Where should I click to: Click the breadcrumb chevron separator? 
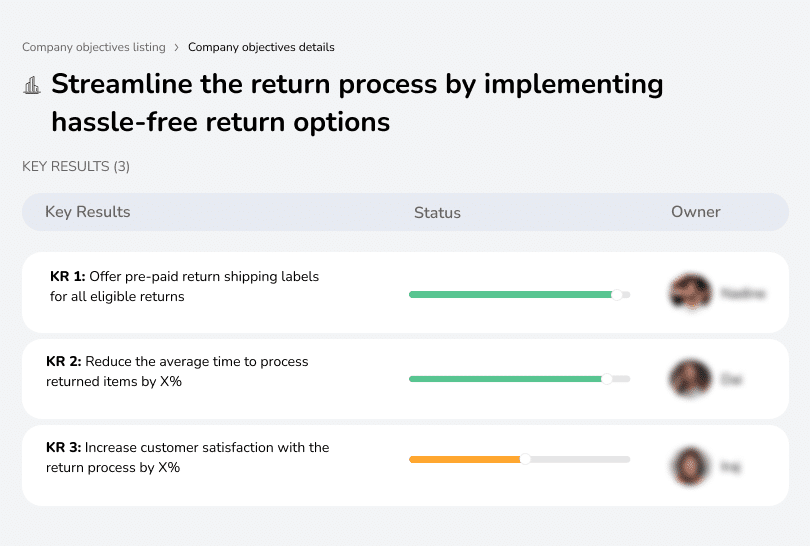tap(177, 47)
